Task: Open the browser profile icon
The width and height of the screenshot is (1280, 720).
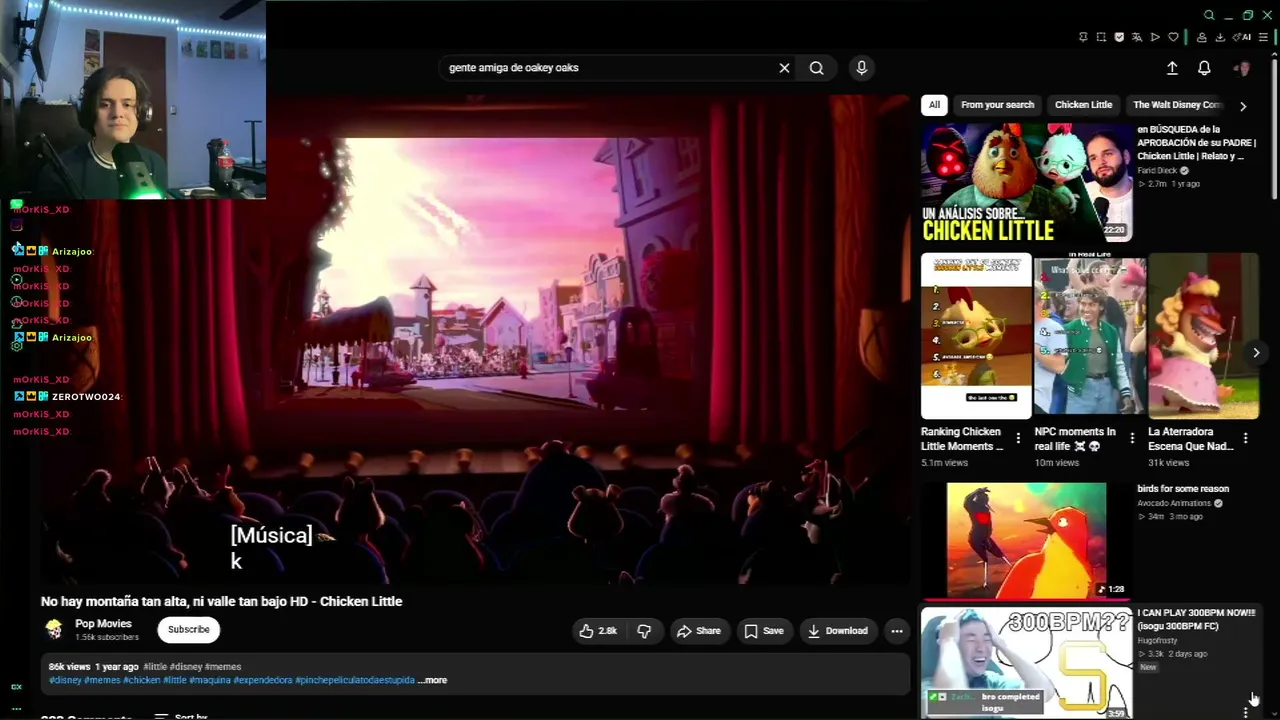Action: pyautogui.click(x=1201, y=37)
